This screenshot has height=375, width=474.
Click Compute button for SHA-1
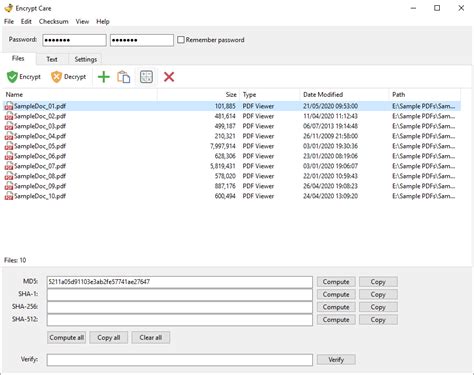[x=336, y=295]
